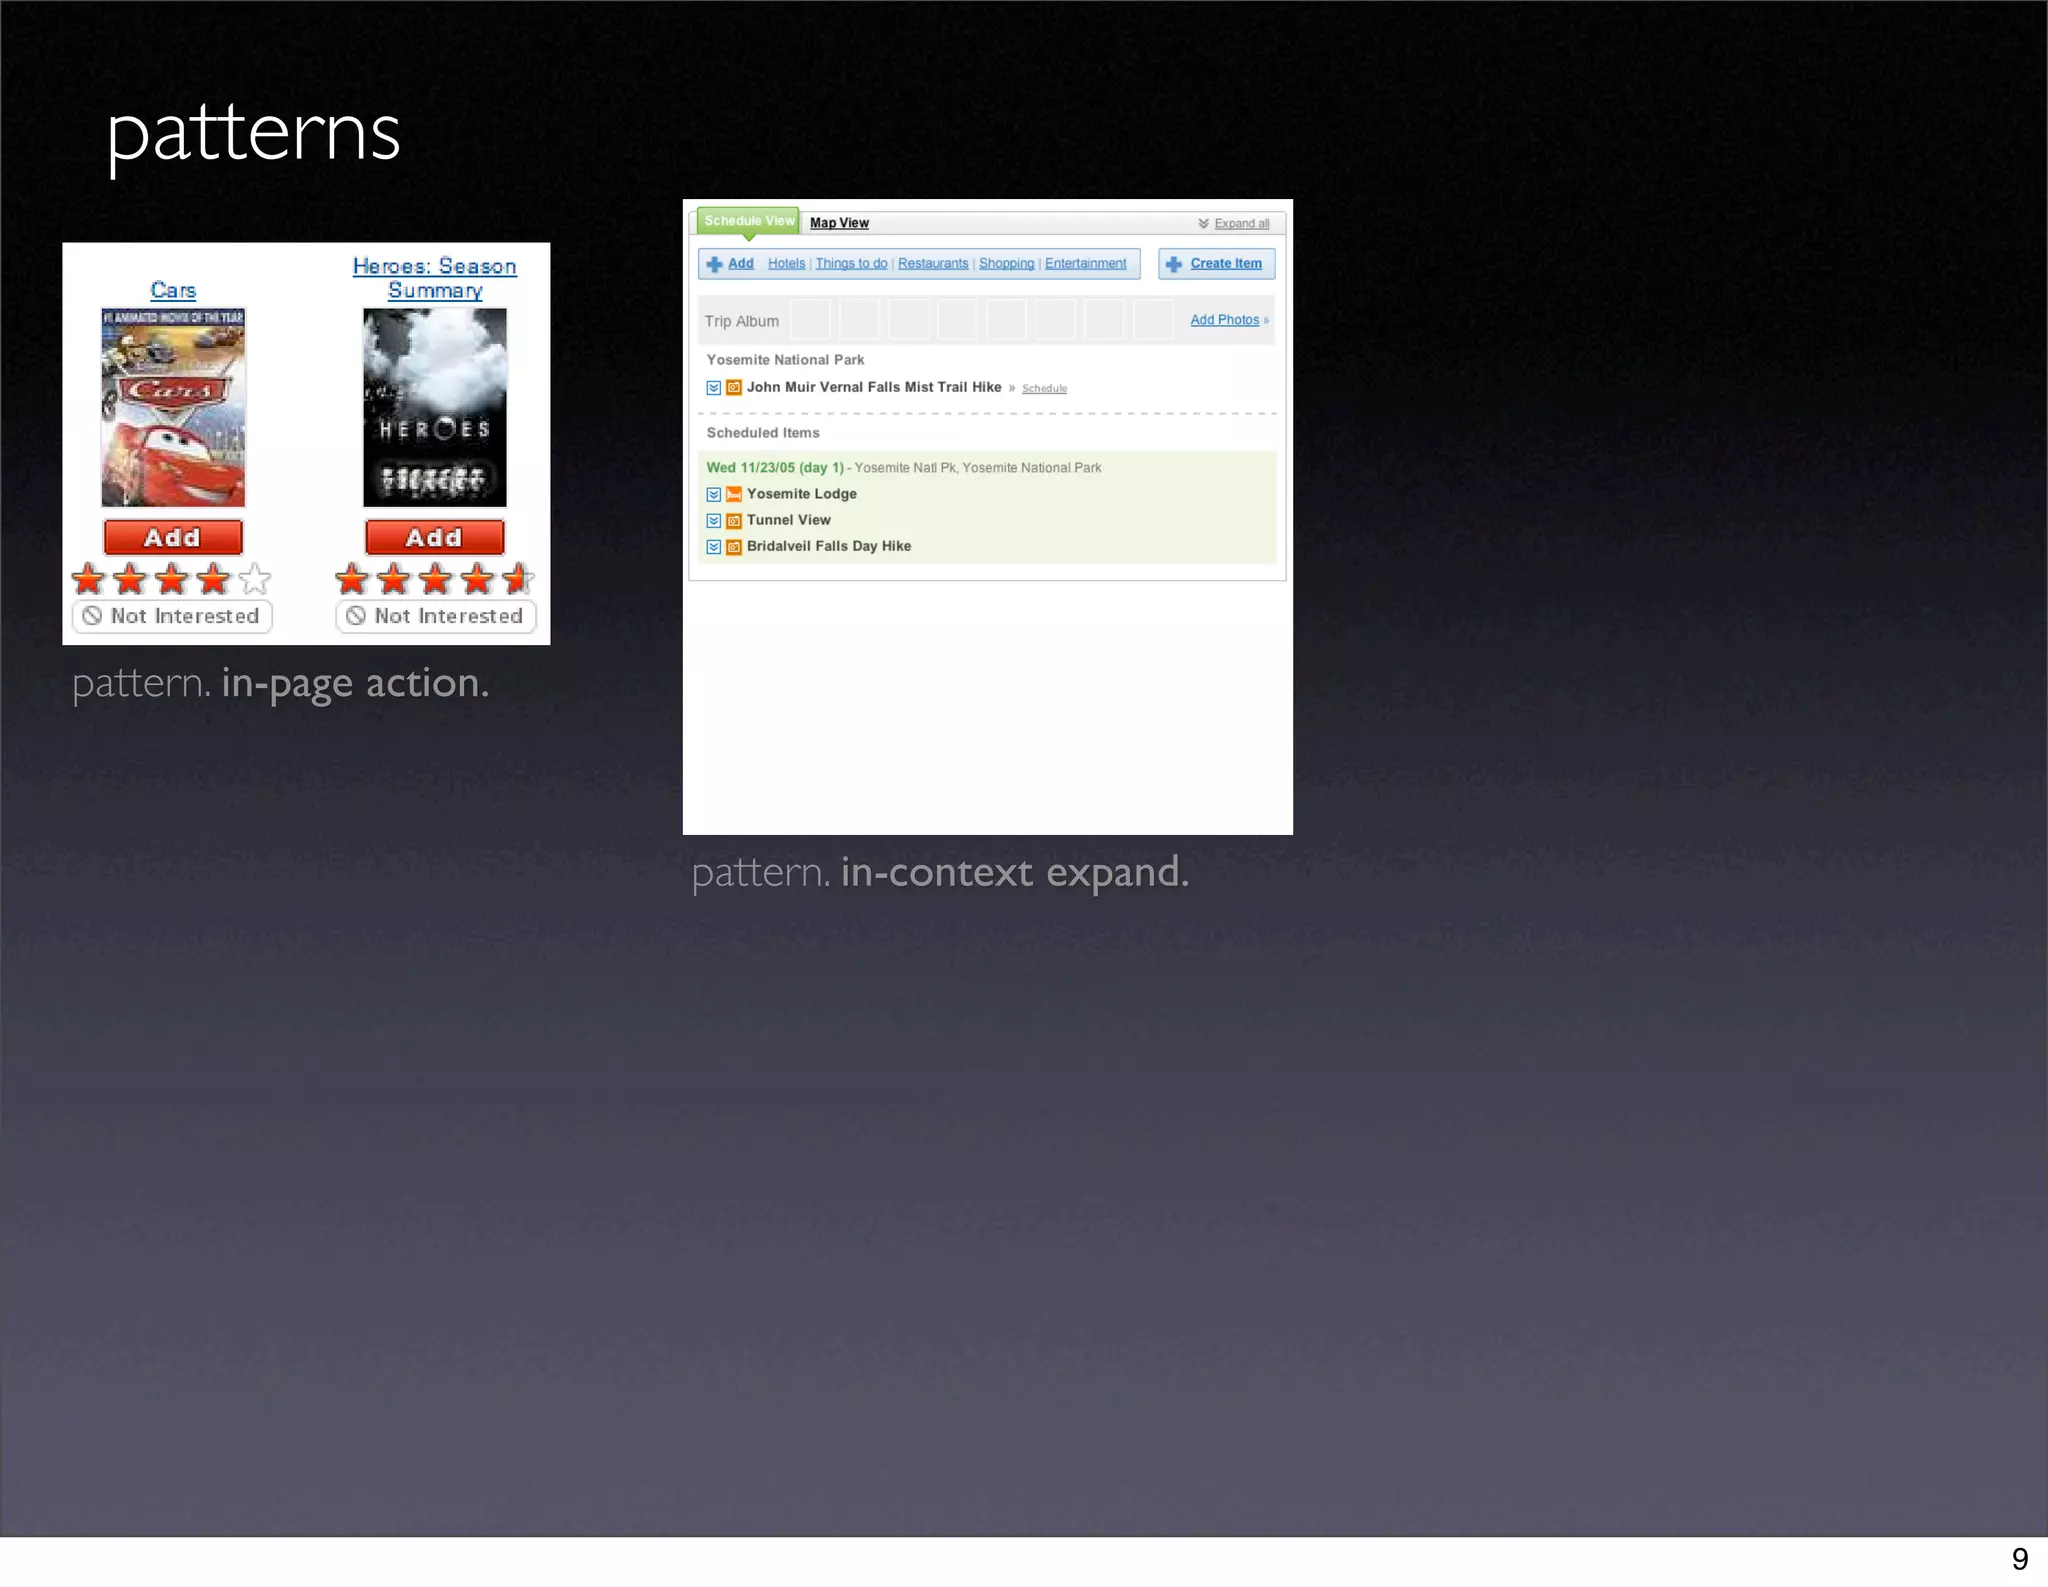Click Not Interested under Heroes Season Summary

tap(436, 616)
